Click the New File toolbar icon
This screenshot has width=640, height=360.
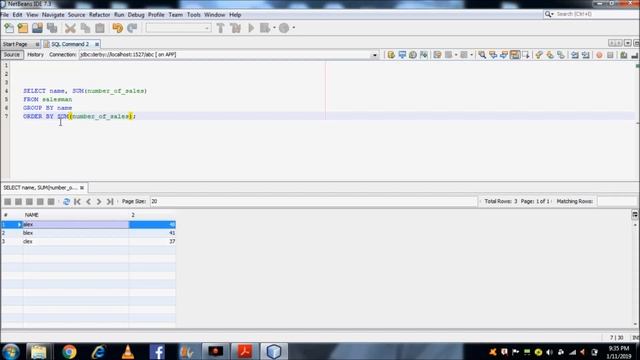9,28
